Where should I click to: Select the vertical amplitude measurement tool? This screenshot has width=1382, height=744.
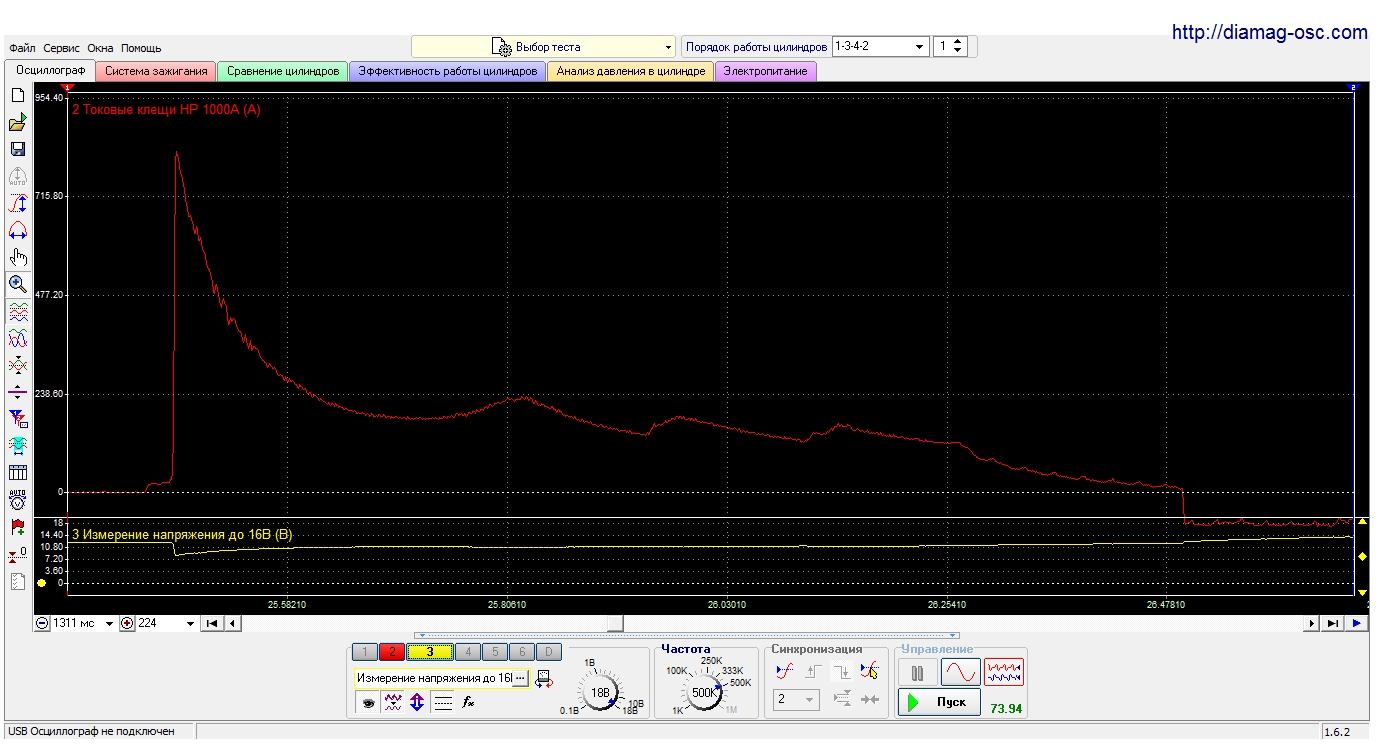click(17, 204)
